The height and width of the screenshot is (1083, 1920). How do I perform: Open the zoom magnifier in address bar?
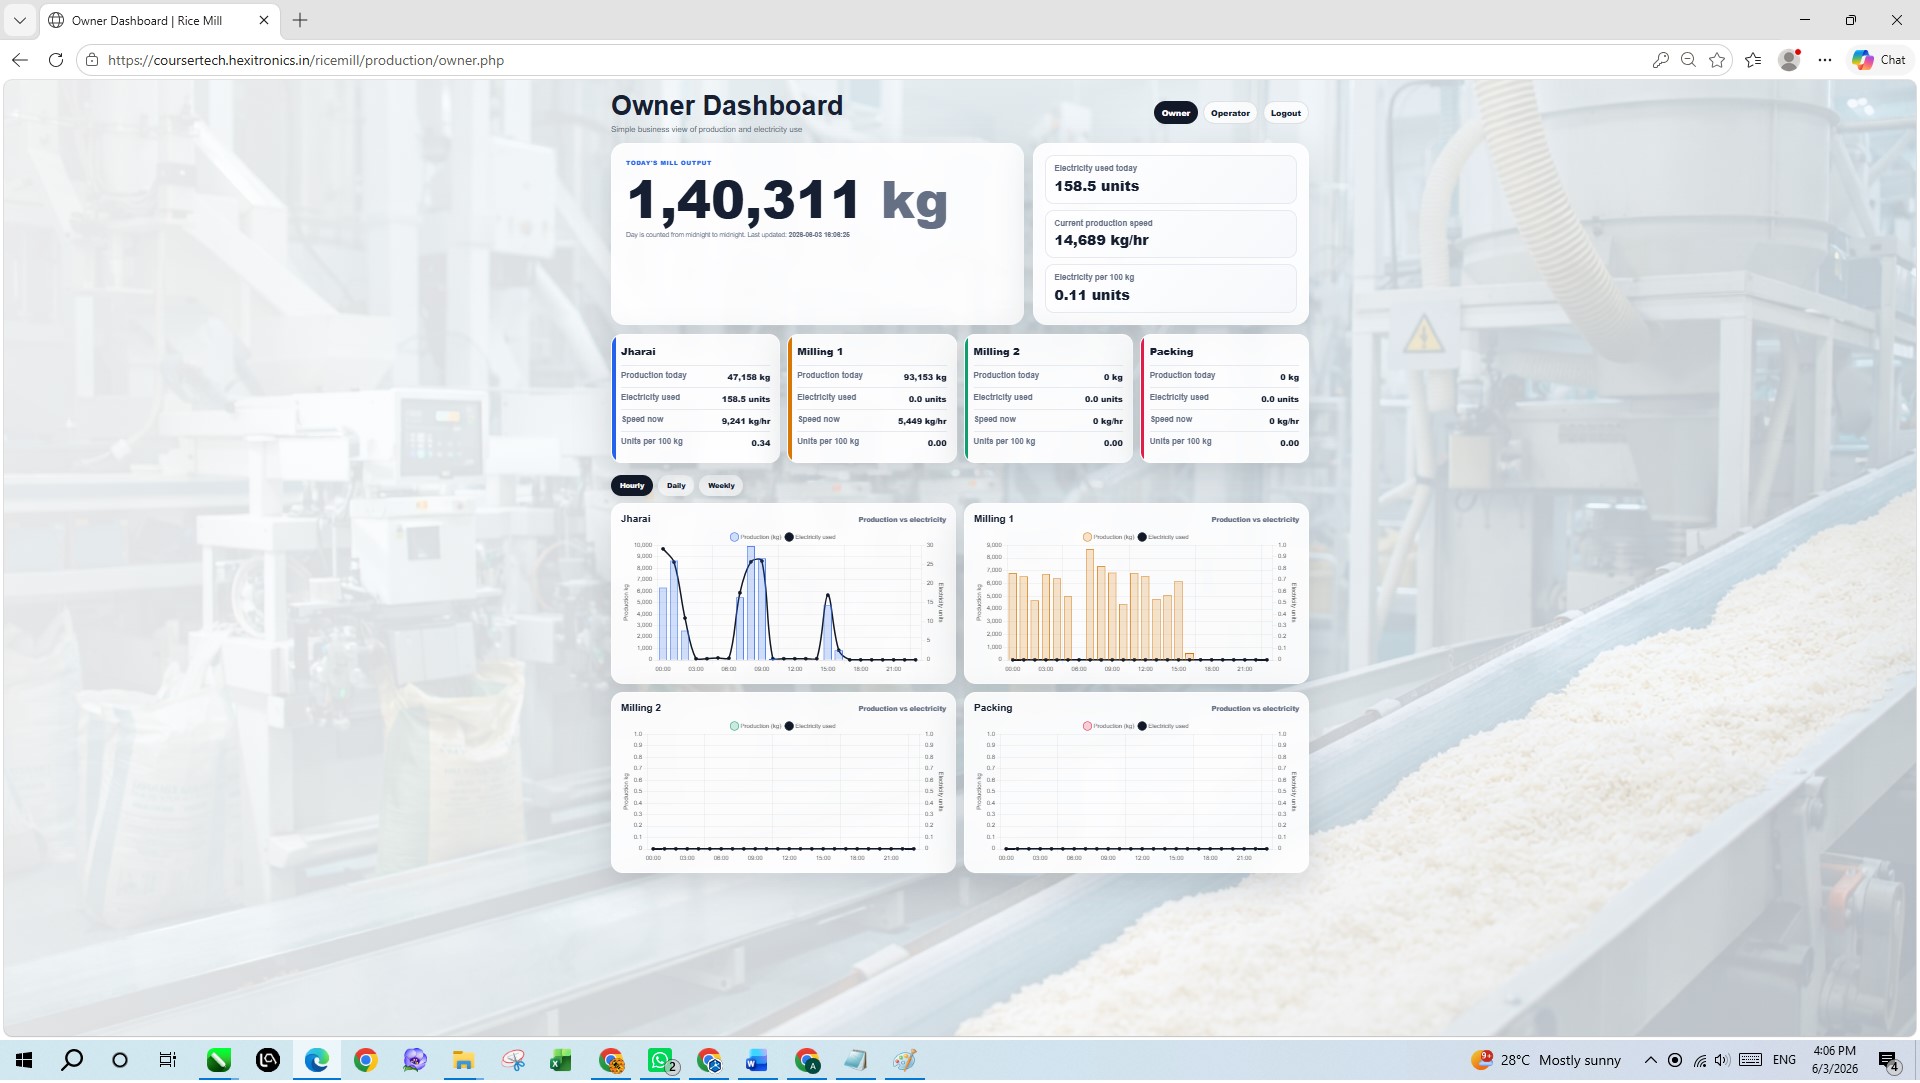1688,60
